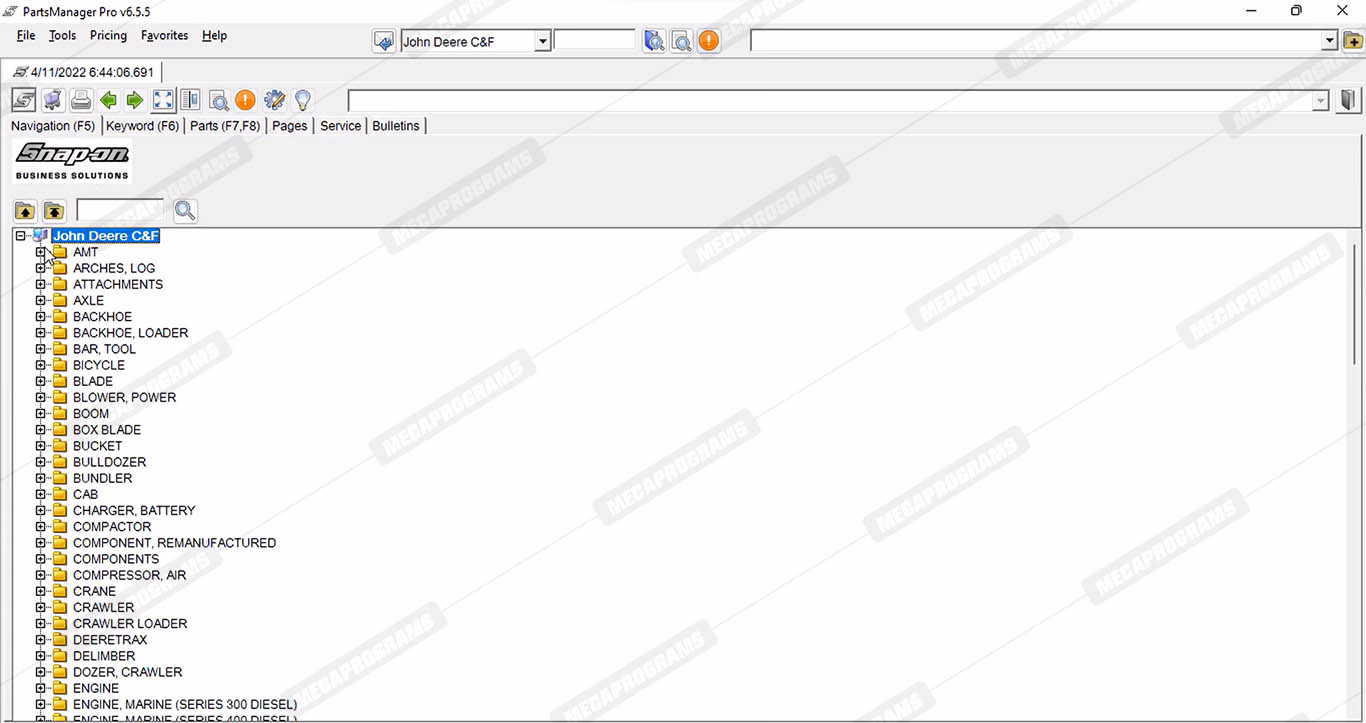Select the COMPONENT, REMANUFACTURED tree item
The height and width of the screenshot is (723, 1366).
click(x=174, y=543)
